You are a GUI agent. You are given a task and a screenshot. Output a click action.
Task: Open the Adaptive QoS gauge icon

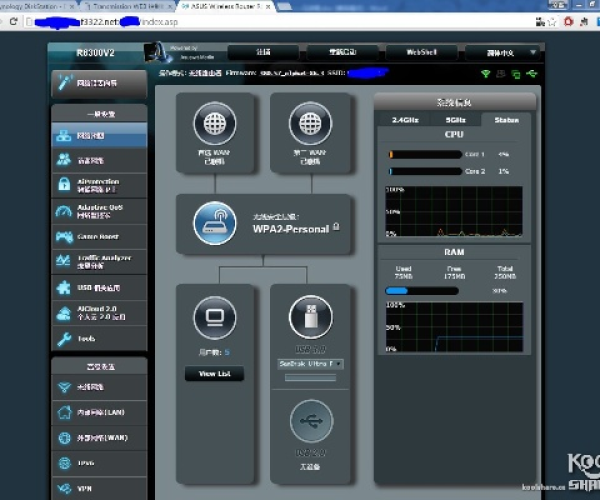(64, 211)
